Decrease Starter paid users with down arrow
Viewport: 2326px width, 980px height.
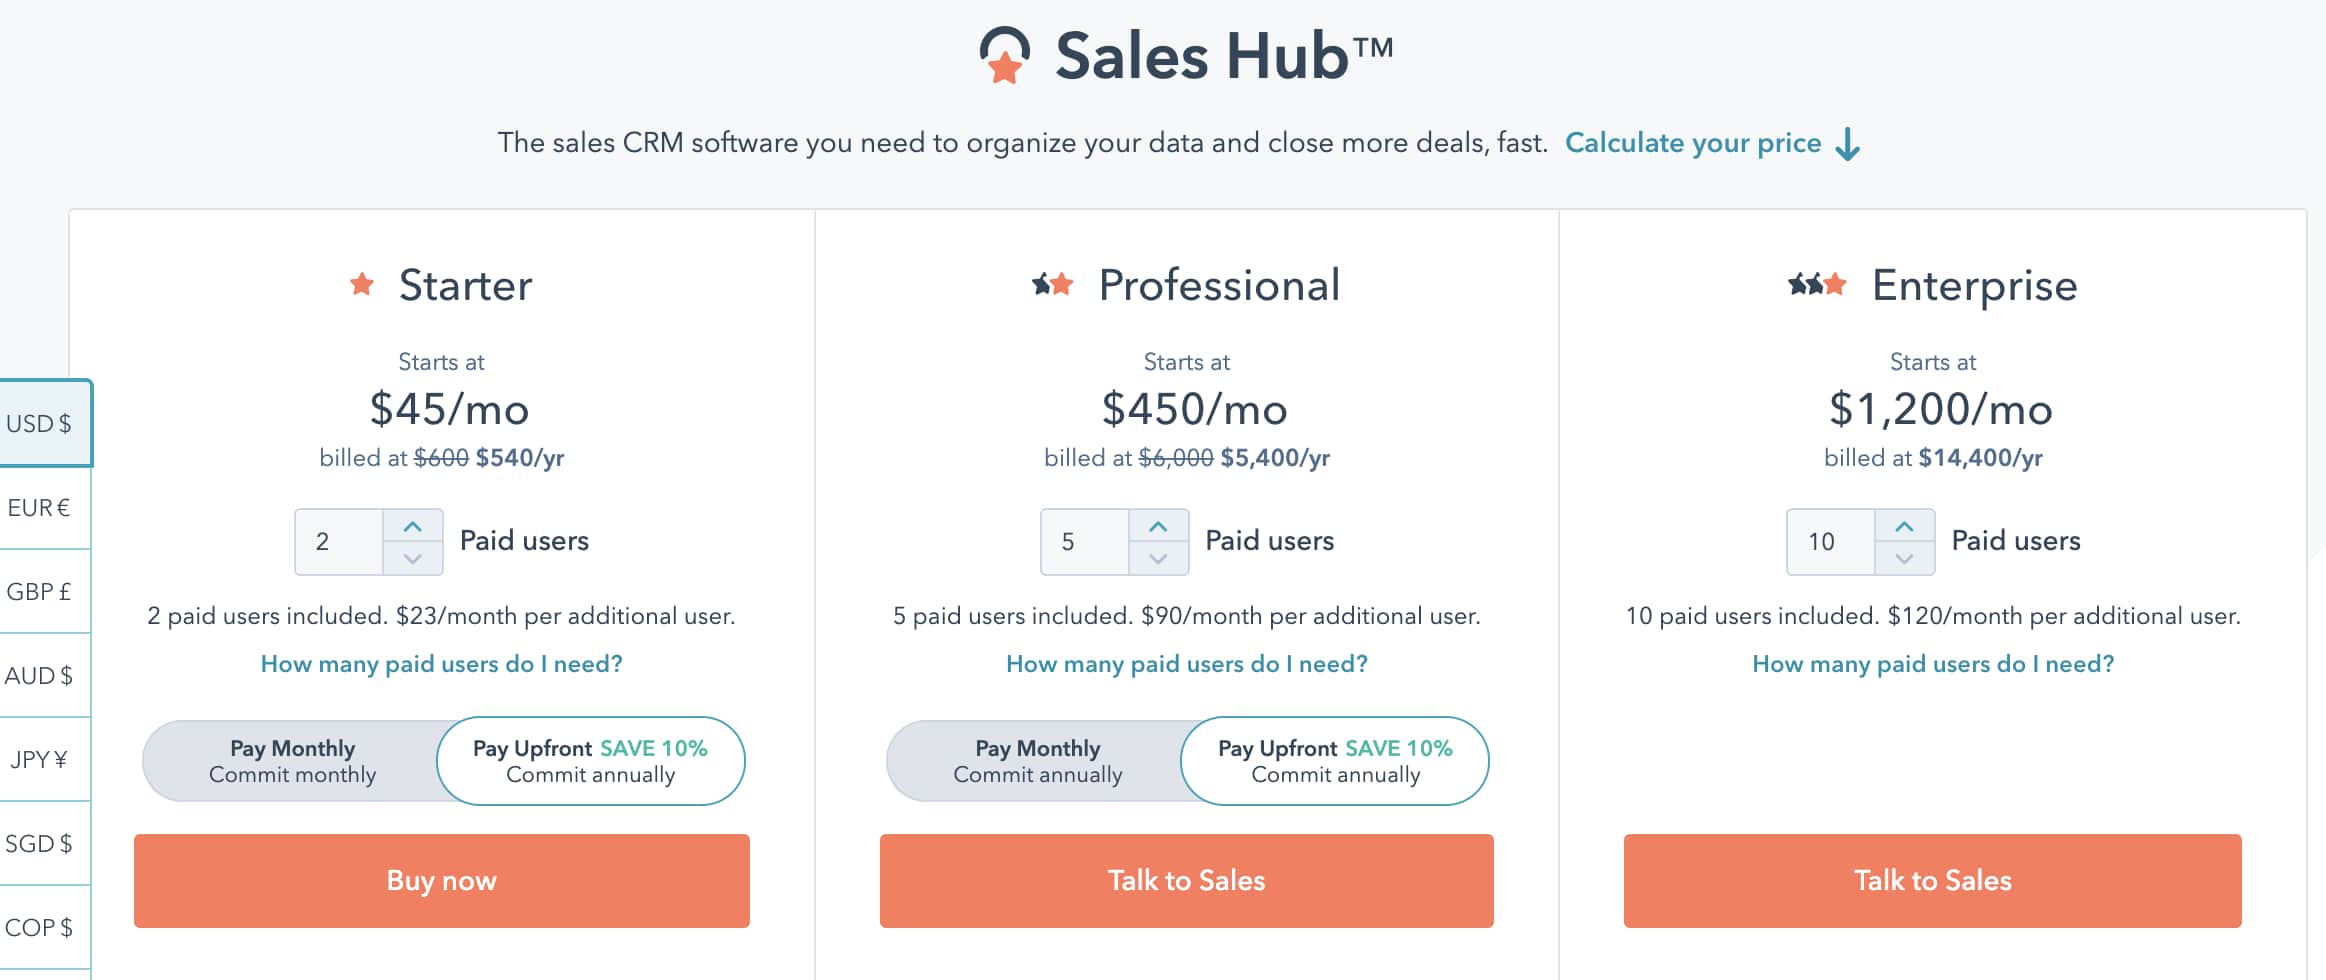(x=412, y=558)
